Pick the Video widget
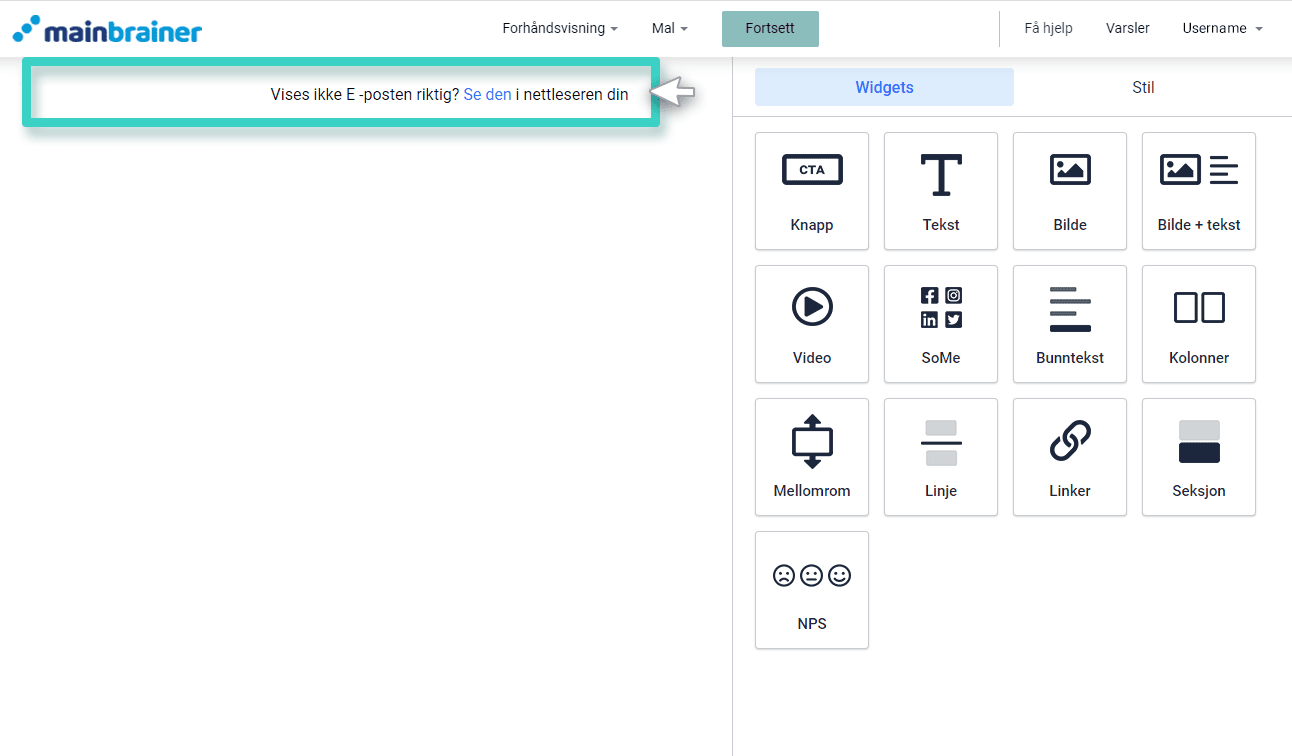The width and height of the screenshot is (1292, 756). [811, 324]
